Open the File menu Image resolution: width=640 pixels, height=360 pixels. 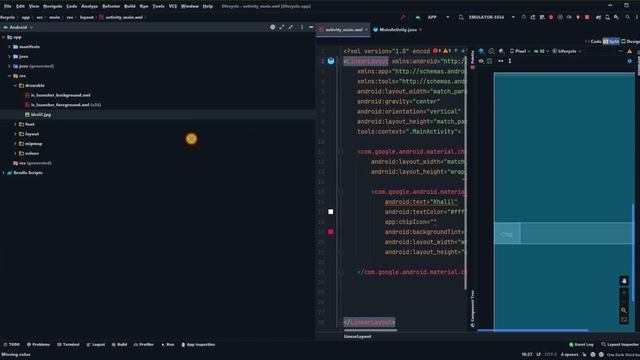click(x=8, y=6)
